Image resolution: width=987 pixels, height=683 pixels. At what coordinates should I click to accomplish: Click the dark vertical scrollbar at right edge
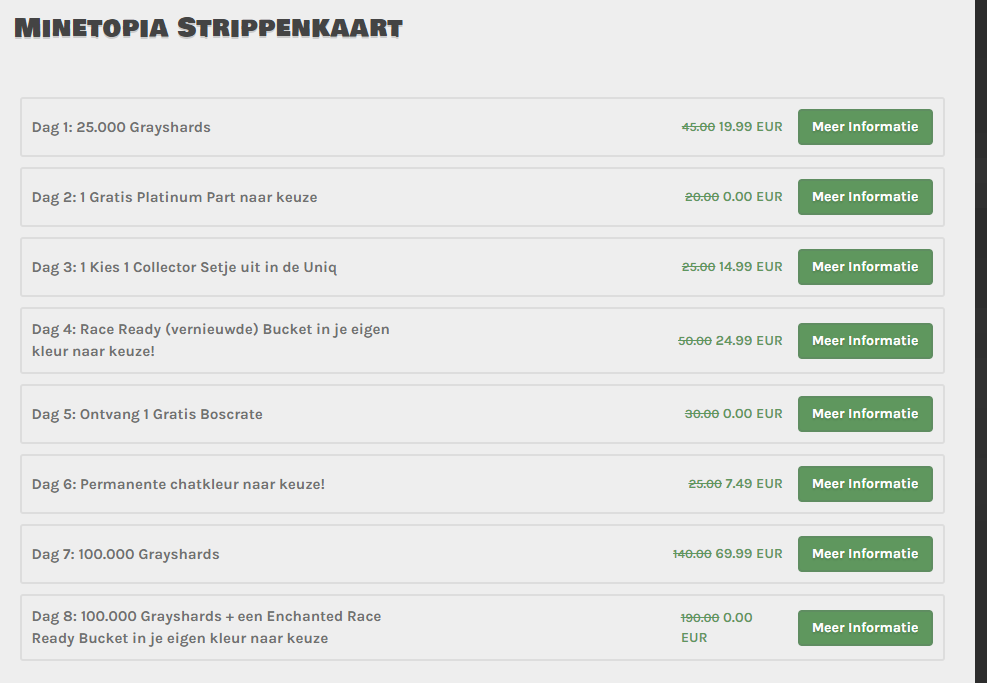pyautogui.click(x=980, y=340)
